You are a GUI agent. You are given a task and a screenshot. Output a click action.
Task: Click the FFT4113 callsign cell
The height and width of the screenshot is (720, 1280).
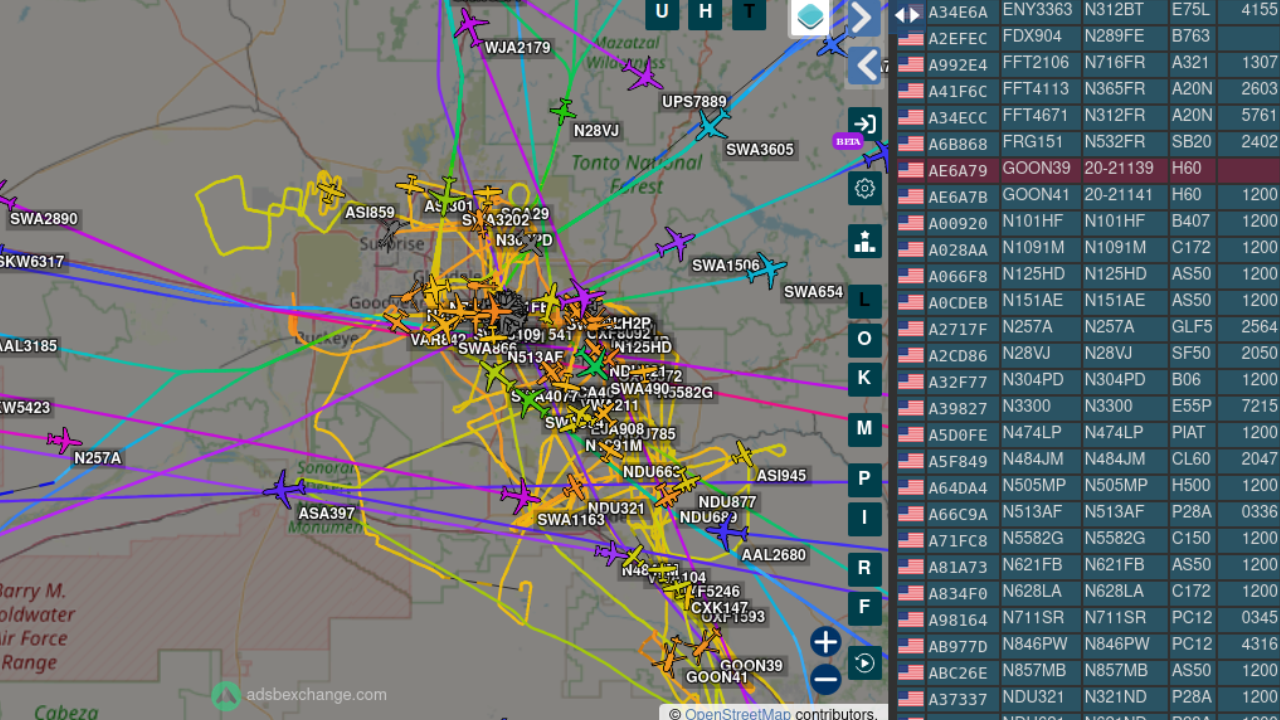(x=1036, y=89)
